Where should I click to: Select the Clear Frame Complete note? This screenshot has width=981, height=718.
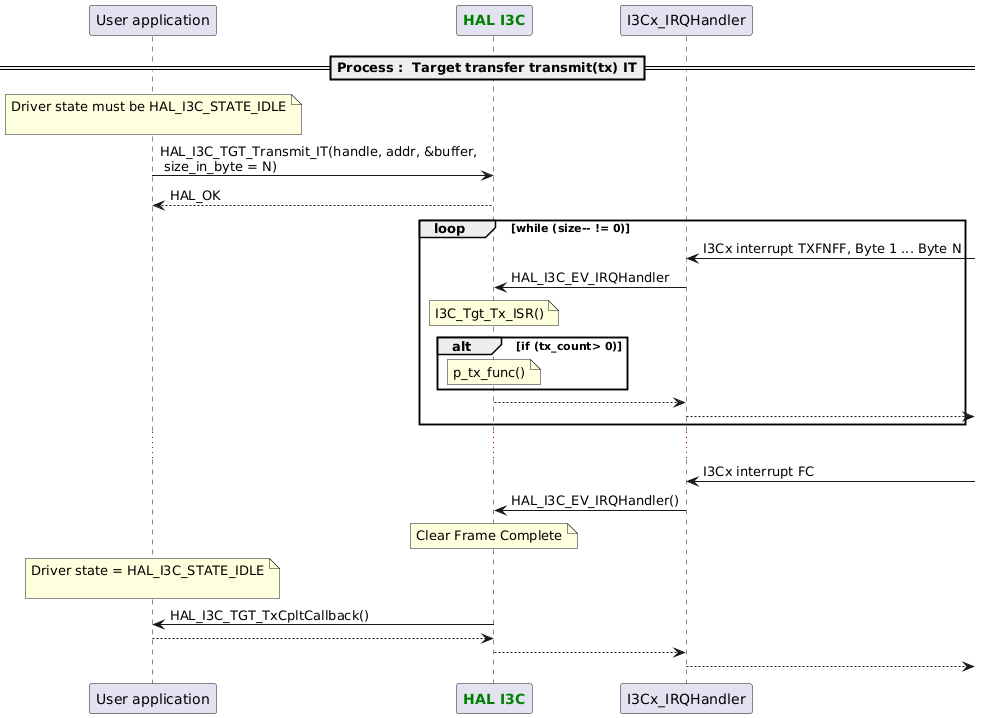[493, 536]
